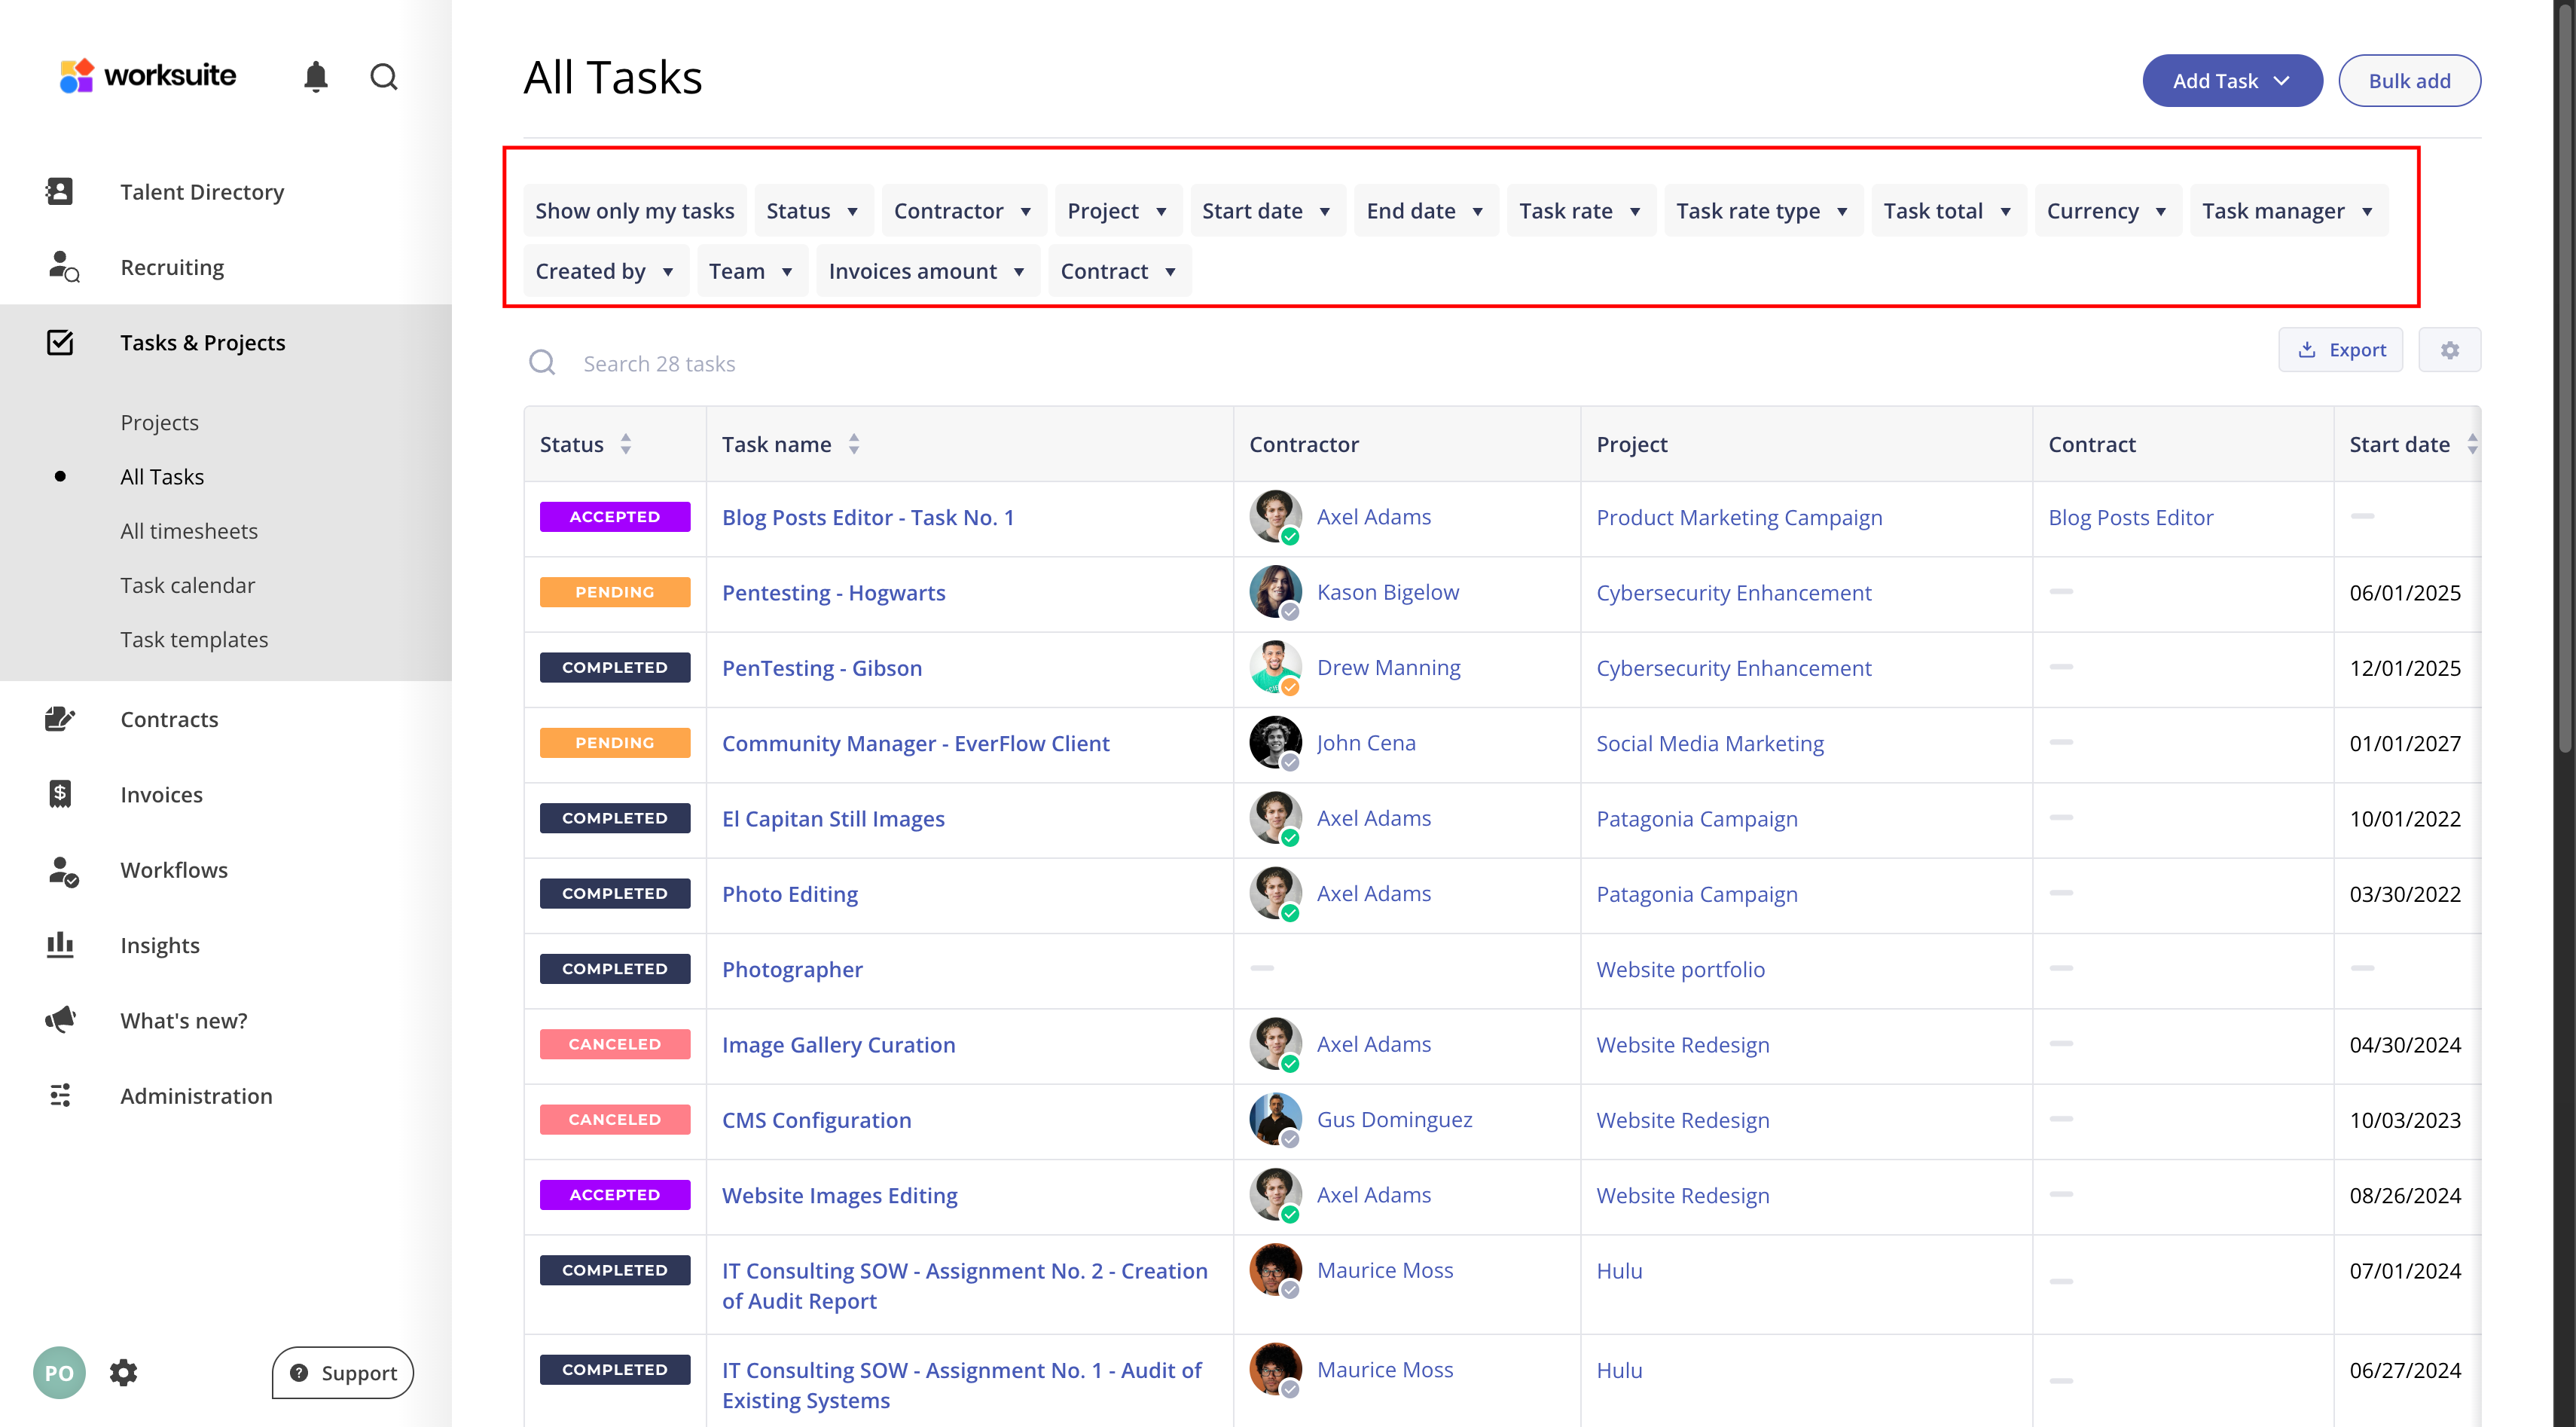Image resolution: width=2576 pixels, height=1427 pixels.
Task: Open the Insights bar chart icon
Action: pos(60,945)
